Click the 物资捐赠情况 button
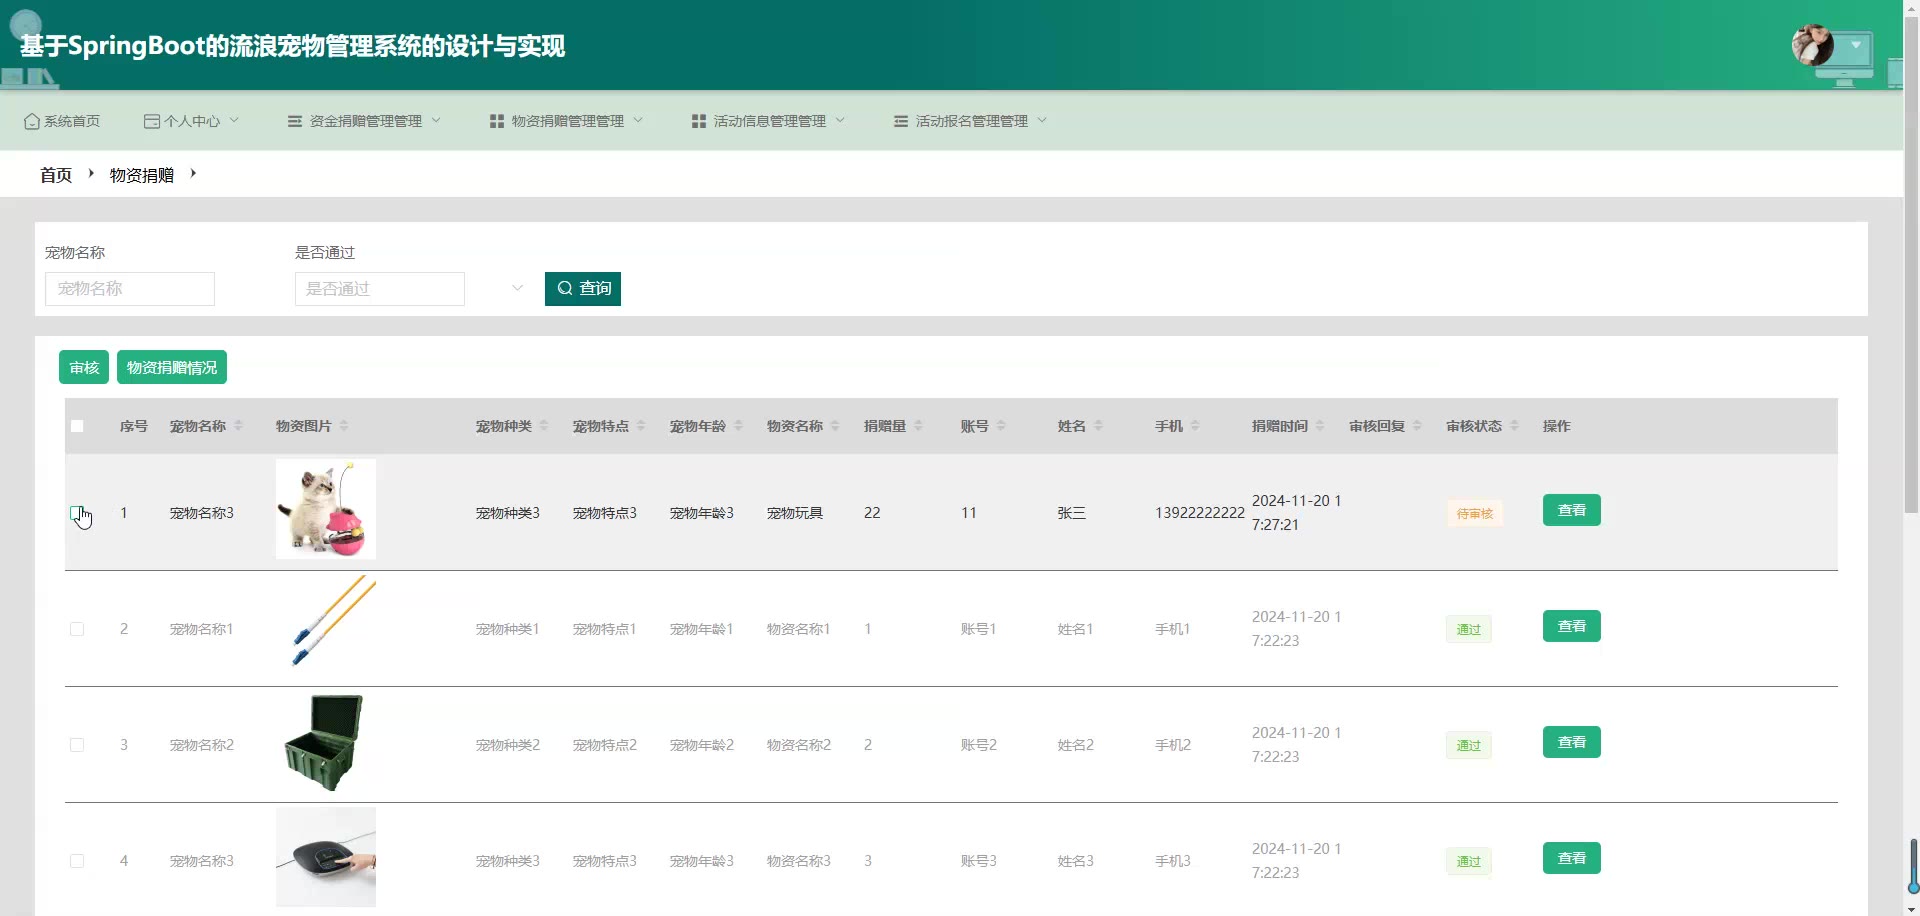 pyautogui.click(x=172, y=367)
